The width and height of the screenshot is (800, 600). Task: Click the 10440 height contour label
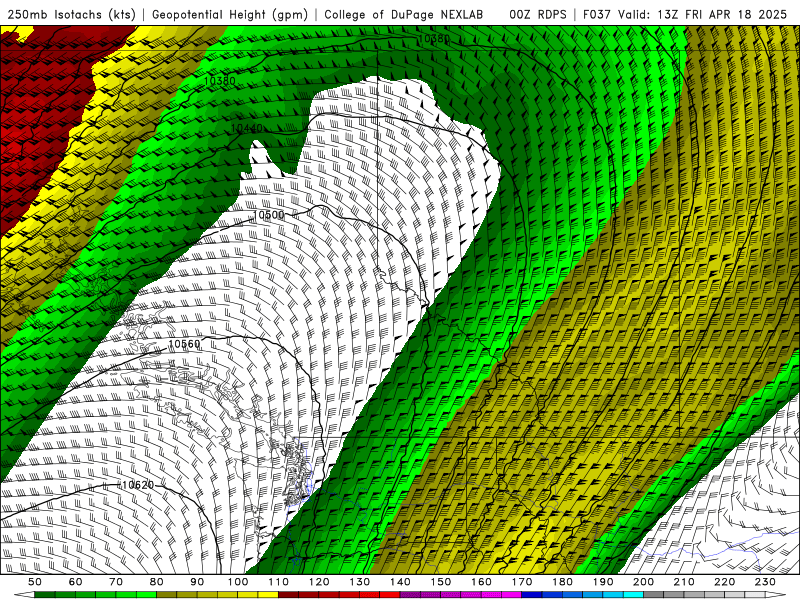tap(247, 128)
